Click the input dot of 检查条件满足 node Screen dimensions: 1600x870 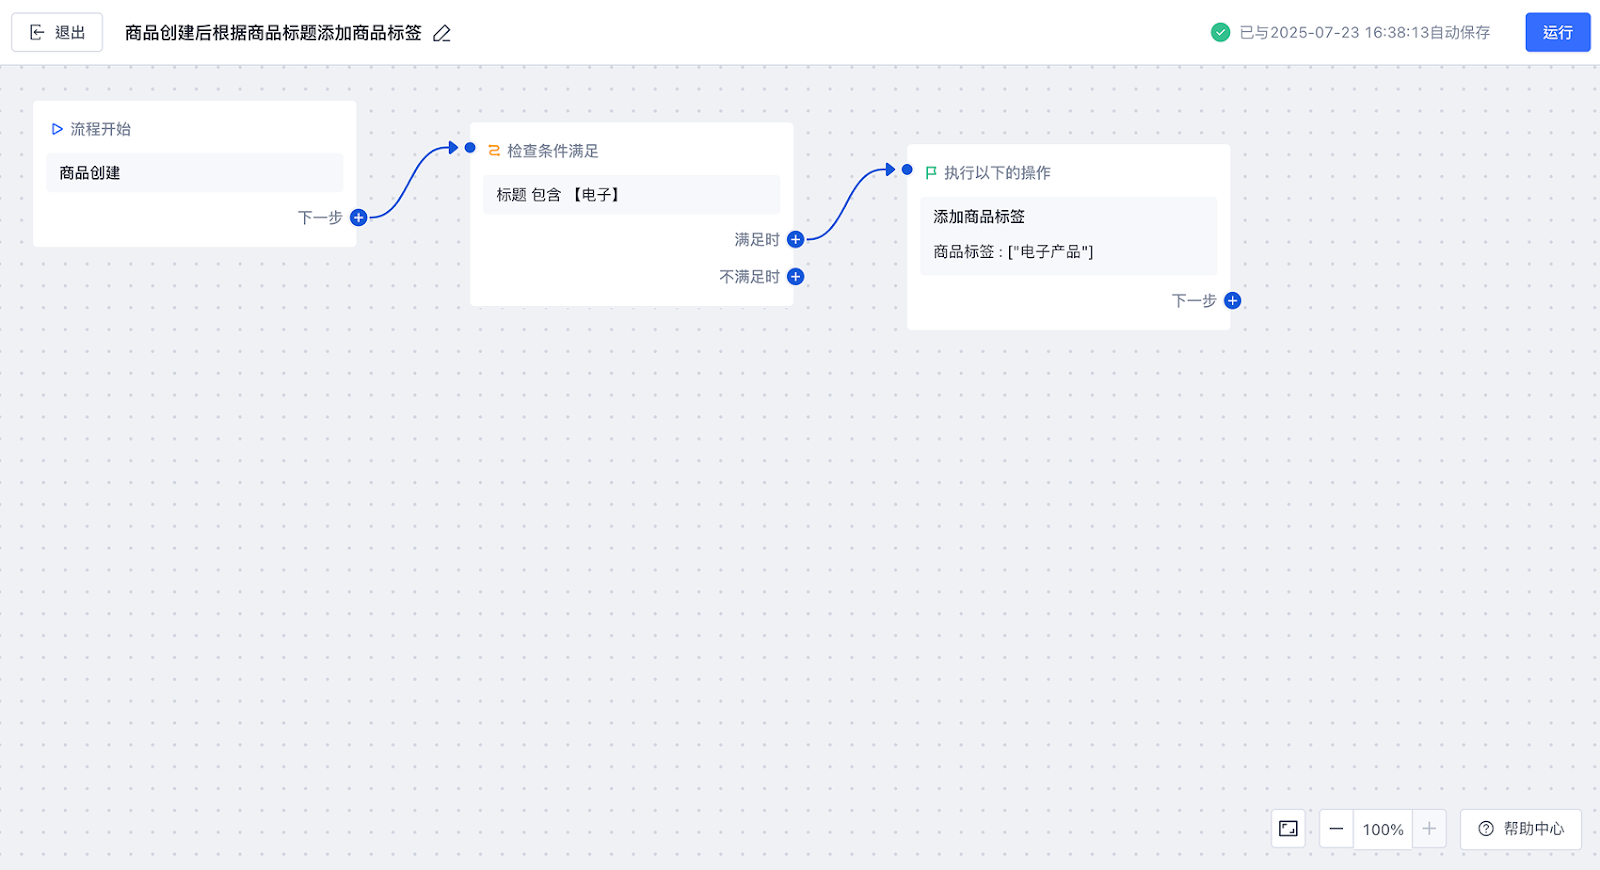470,148
